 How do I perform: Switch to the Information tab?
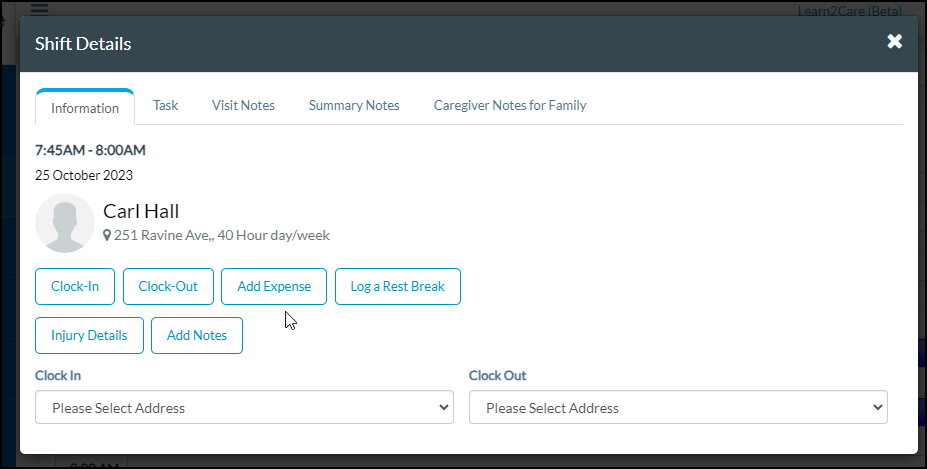[x=85, y=107]
